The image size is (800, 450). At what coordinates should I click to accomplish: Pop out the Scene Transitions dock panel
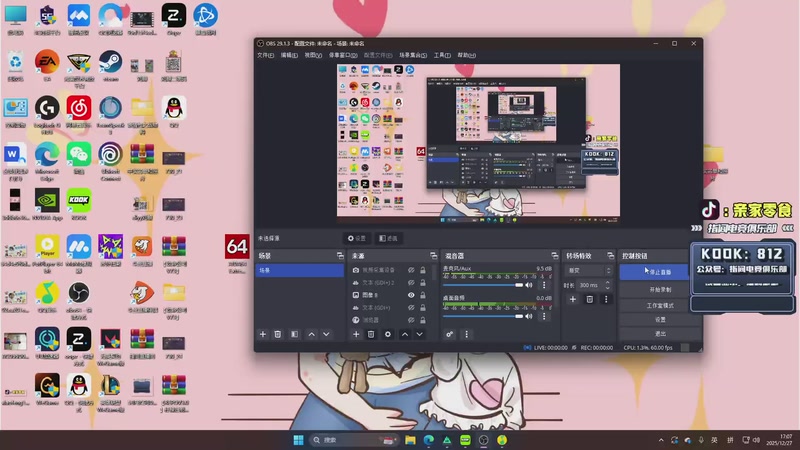point(610,256)
